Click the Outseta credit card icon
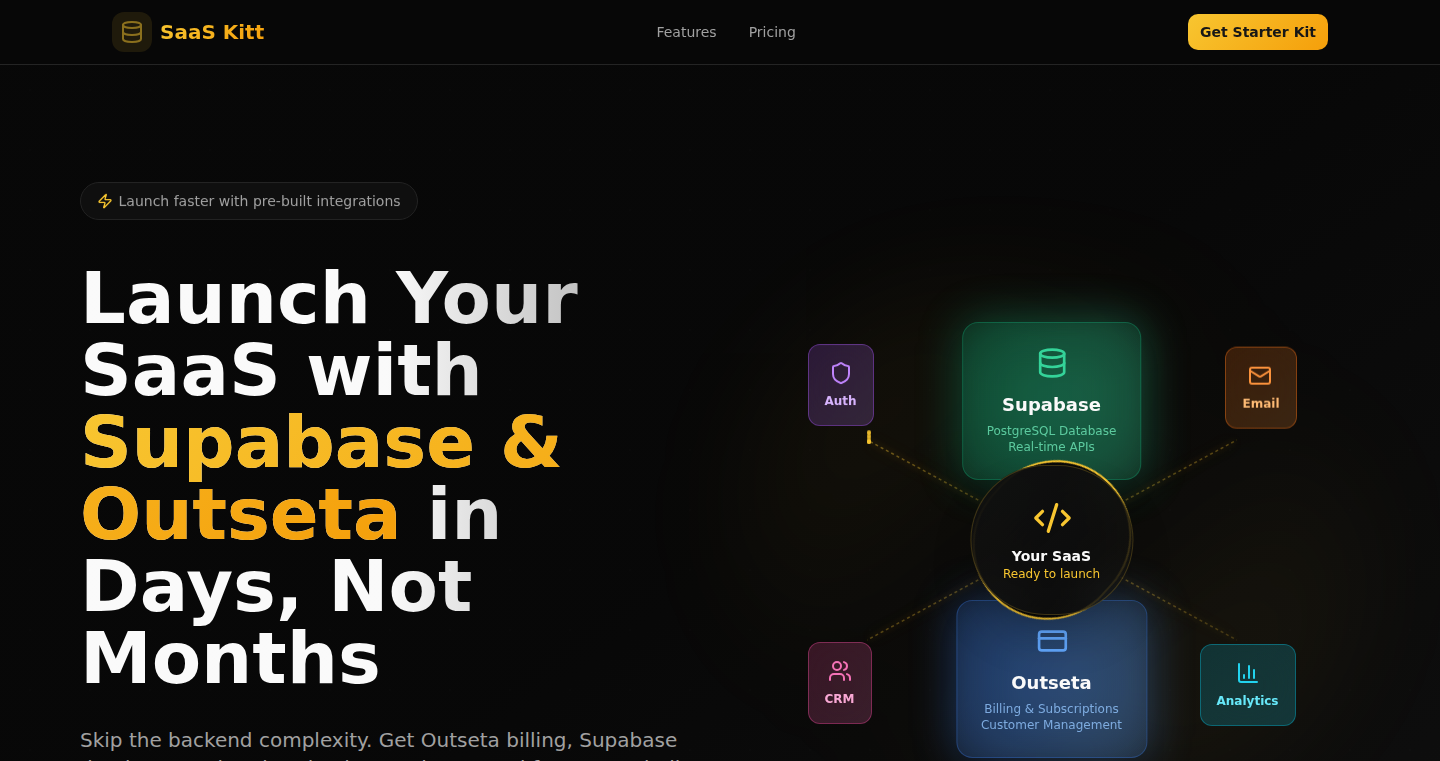 (x=1052, y=641)
